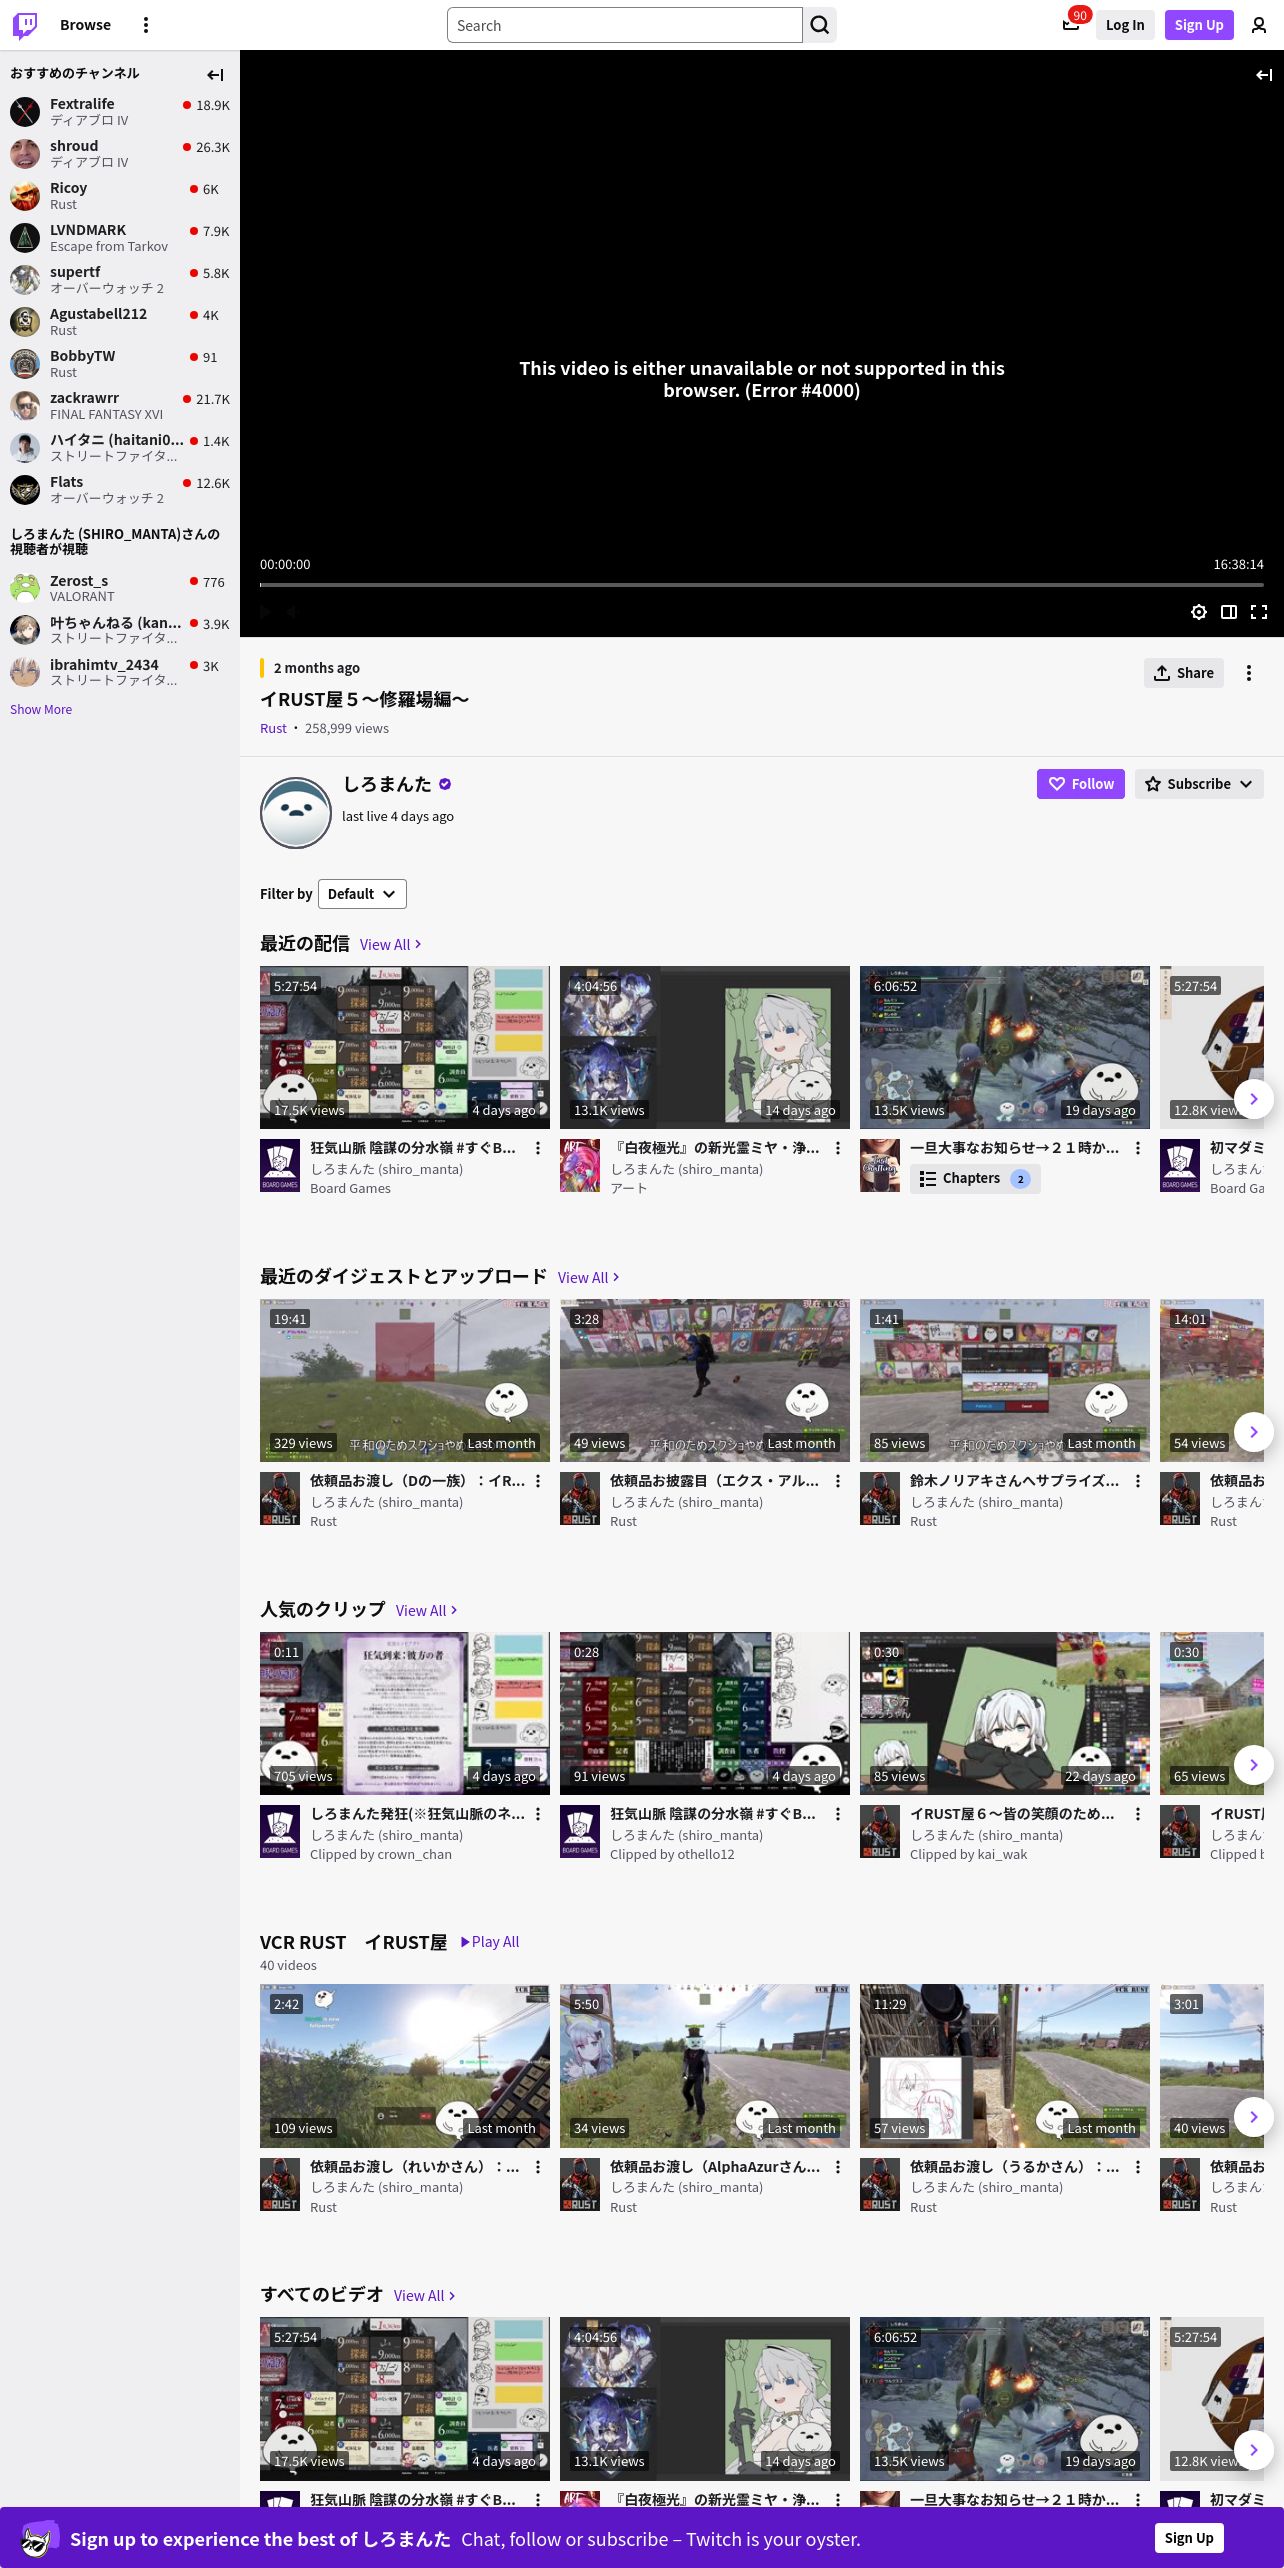The image size is (1284, 2568).
Task: Open options for 一旦大事なお知らせ recent broadcast
Action: (1138, 1148)
